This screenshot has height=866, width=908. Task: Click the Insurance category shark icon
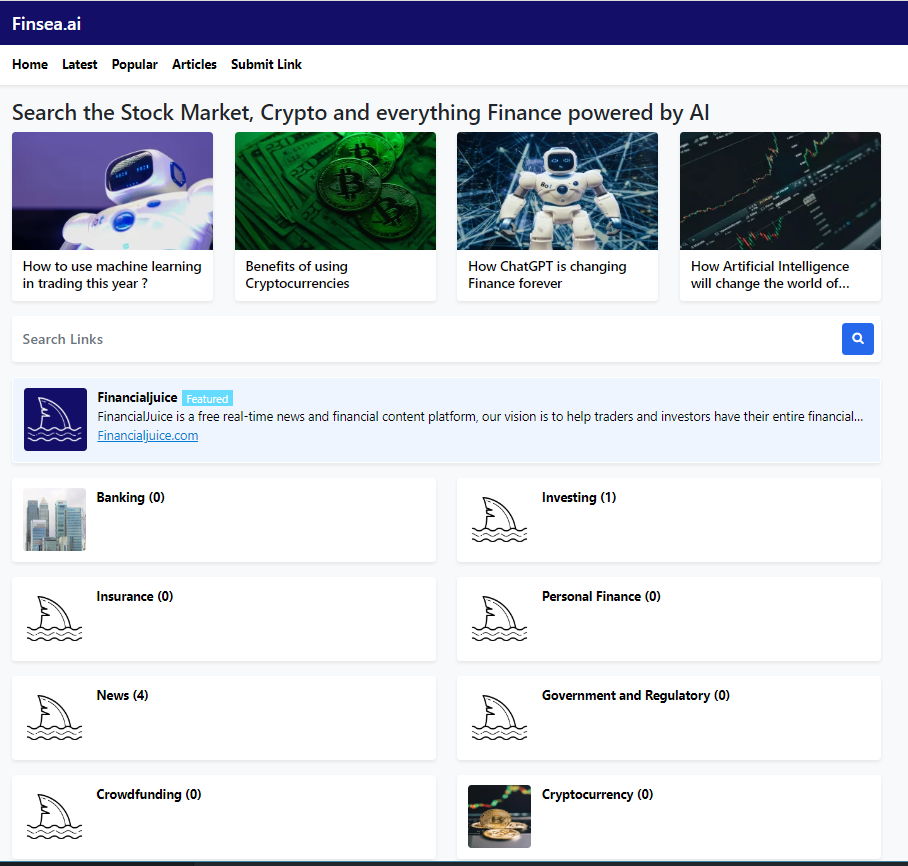point(54,619)
